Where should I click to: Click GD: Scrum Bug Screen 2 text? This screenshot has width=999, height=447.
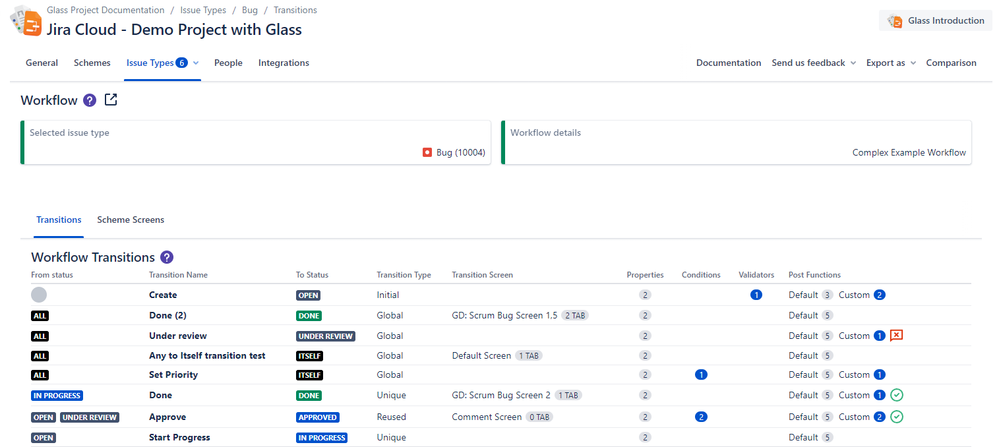[x=501, y=395]
